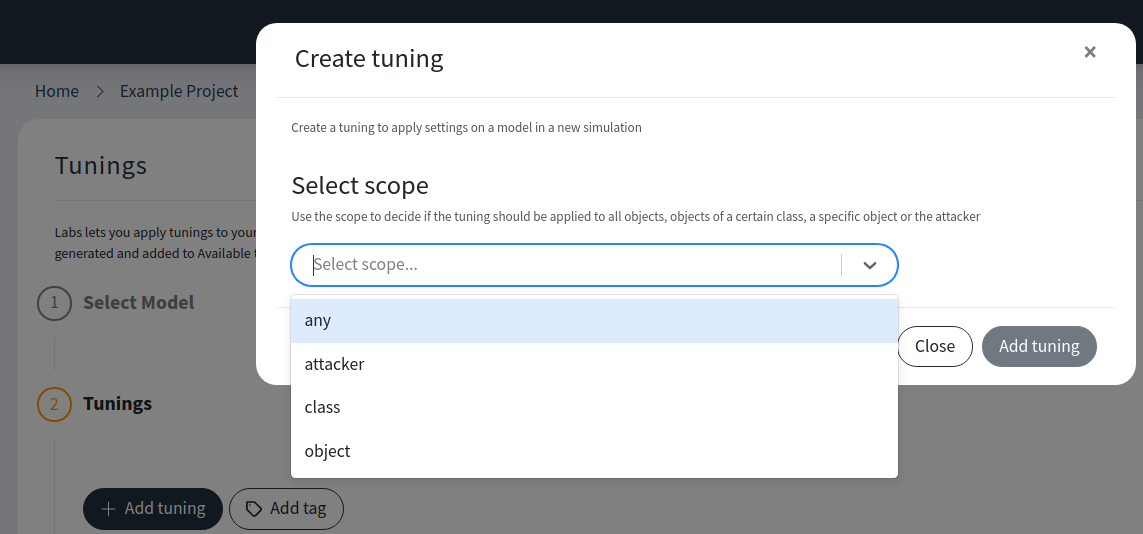Image resolution: width=1143 pixels, height=534 pixels.
Task: Open Example Project breadcrumb link
Action: click(179, 91)
